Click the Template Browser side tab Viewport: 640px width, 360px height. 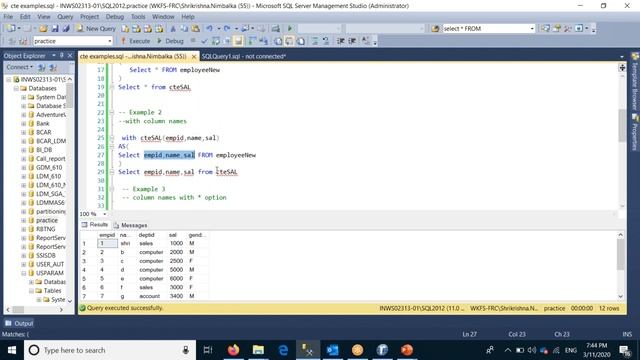[635, 82]
